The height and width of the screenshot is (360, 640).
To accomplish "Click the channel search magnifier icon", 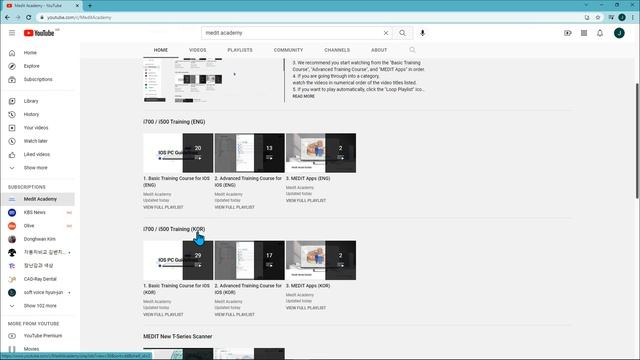I will (412, 50).
